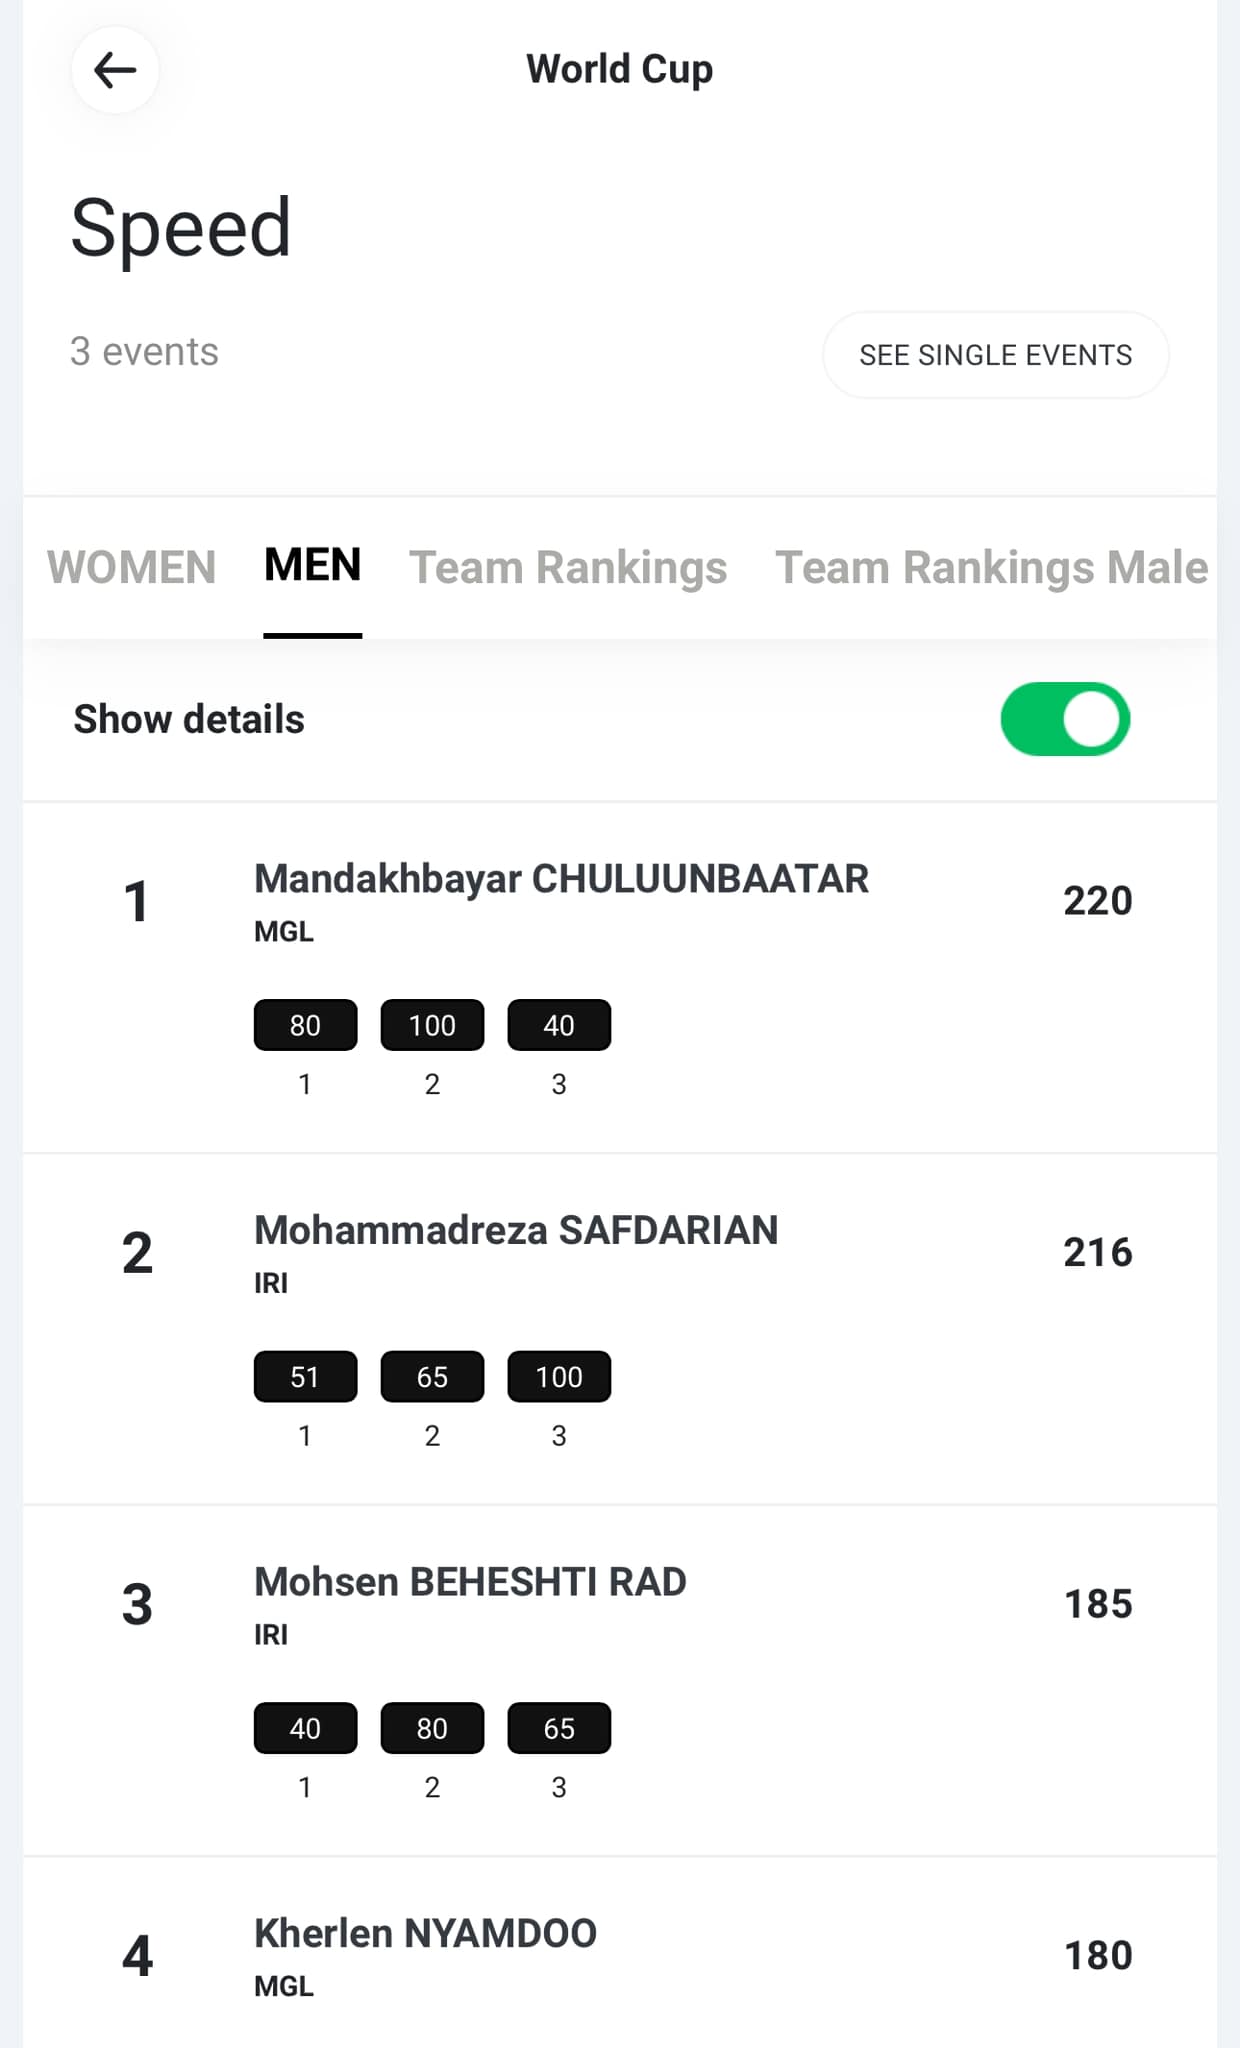Viewport: 1240px width, 2048px height.
Task: Open Mohammadreza SAFDARIAN's athlete entry
Action: 516,1230
